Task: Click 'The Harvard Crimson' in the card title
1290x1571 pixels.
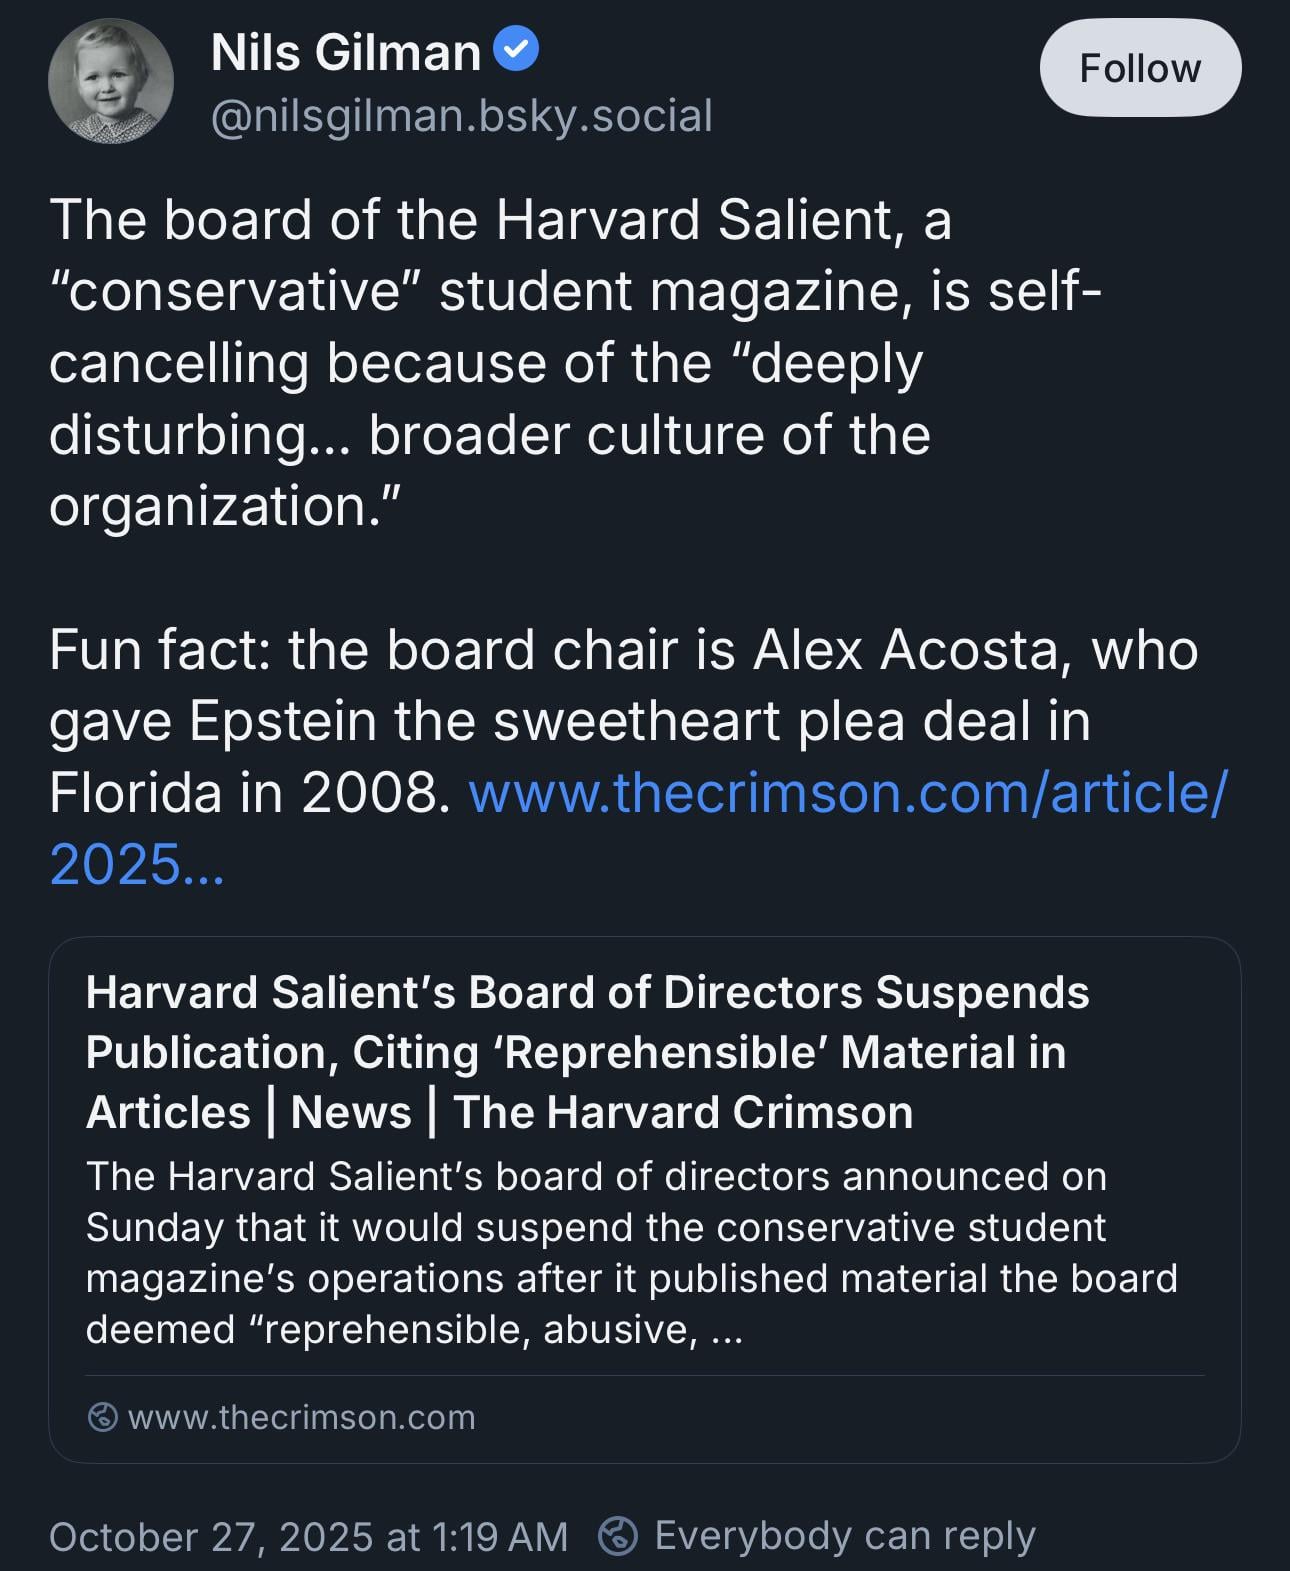Action: (x=683, y=1112)
